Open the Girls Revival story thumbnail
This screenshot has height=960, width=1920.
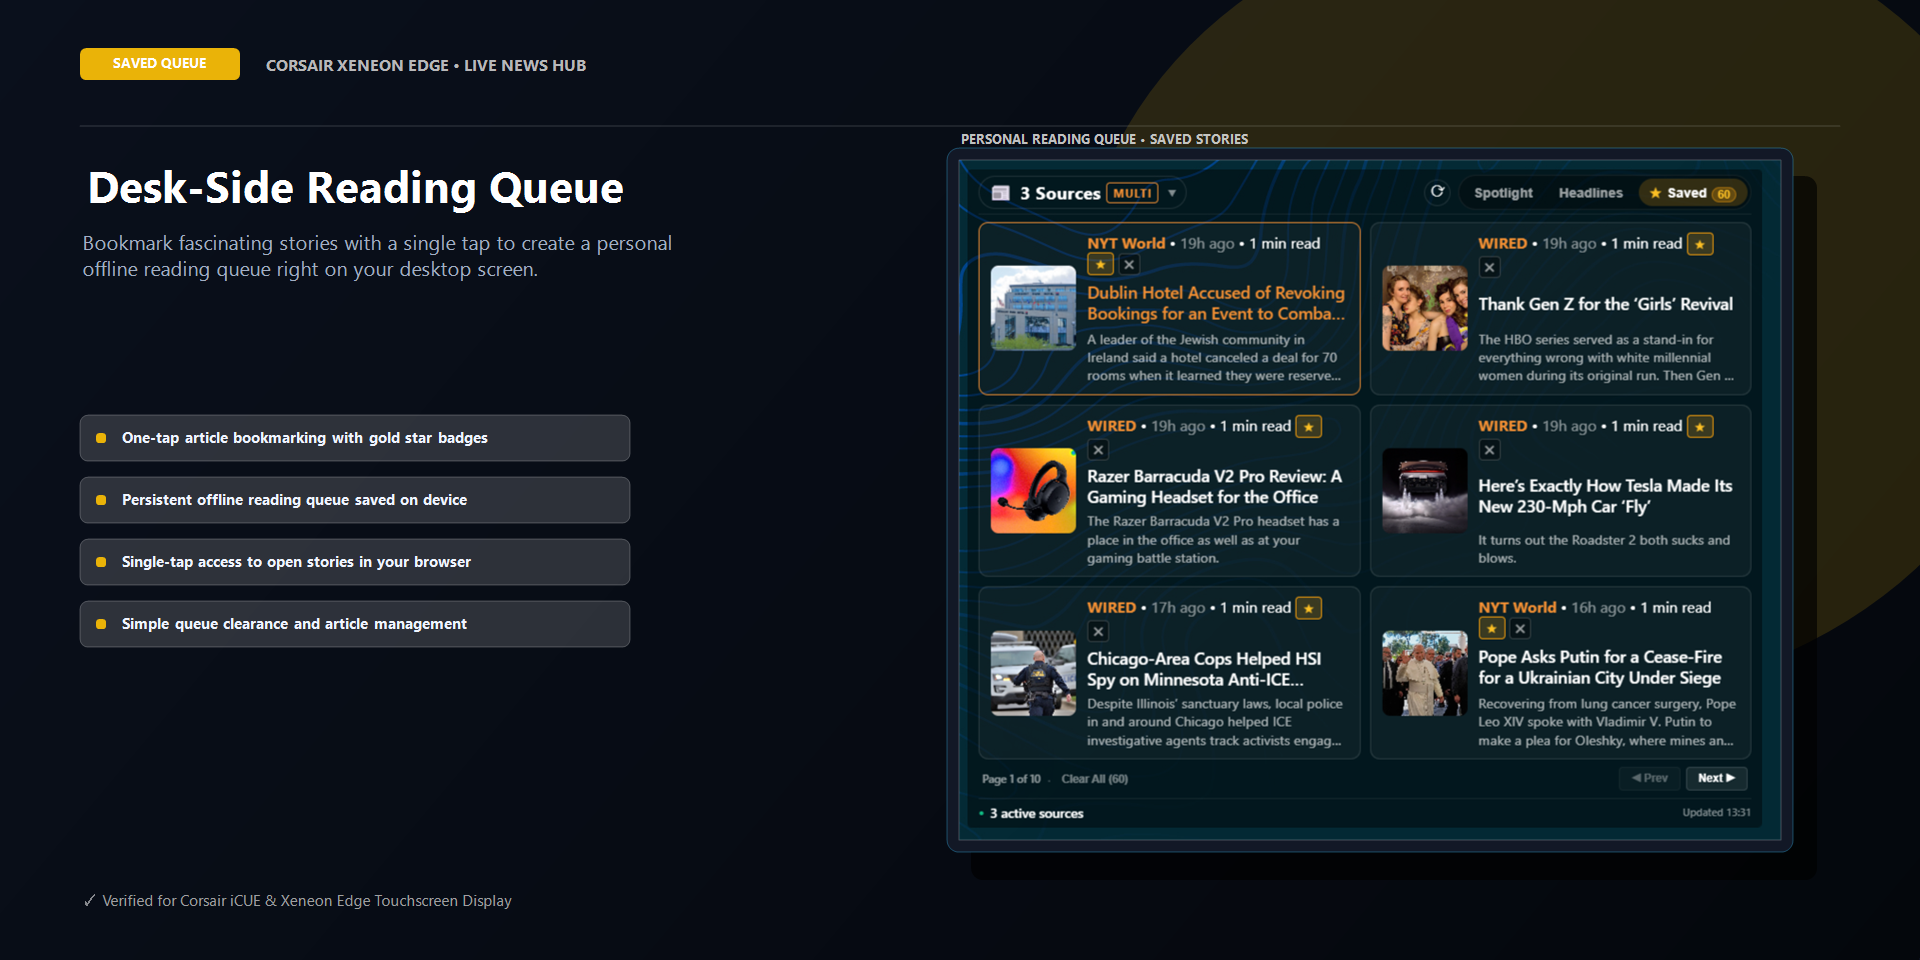point(1424,308)
